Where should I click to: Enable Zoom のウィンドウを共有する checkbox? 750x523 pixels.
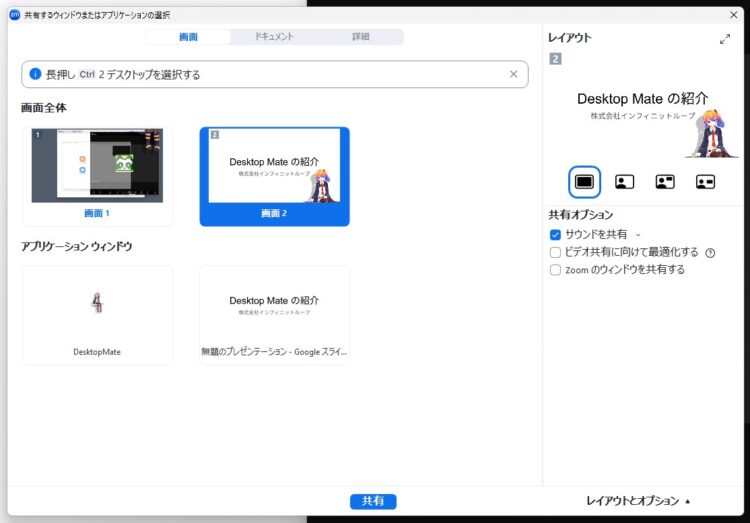[555, 270]
